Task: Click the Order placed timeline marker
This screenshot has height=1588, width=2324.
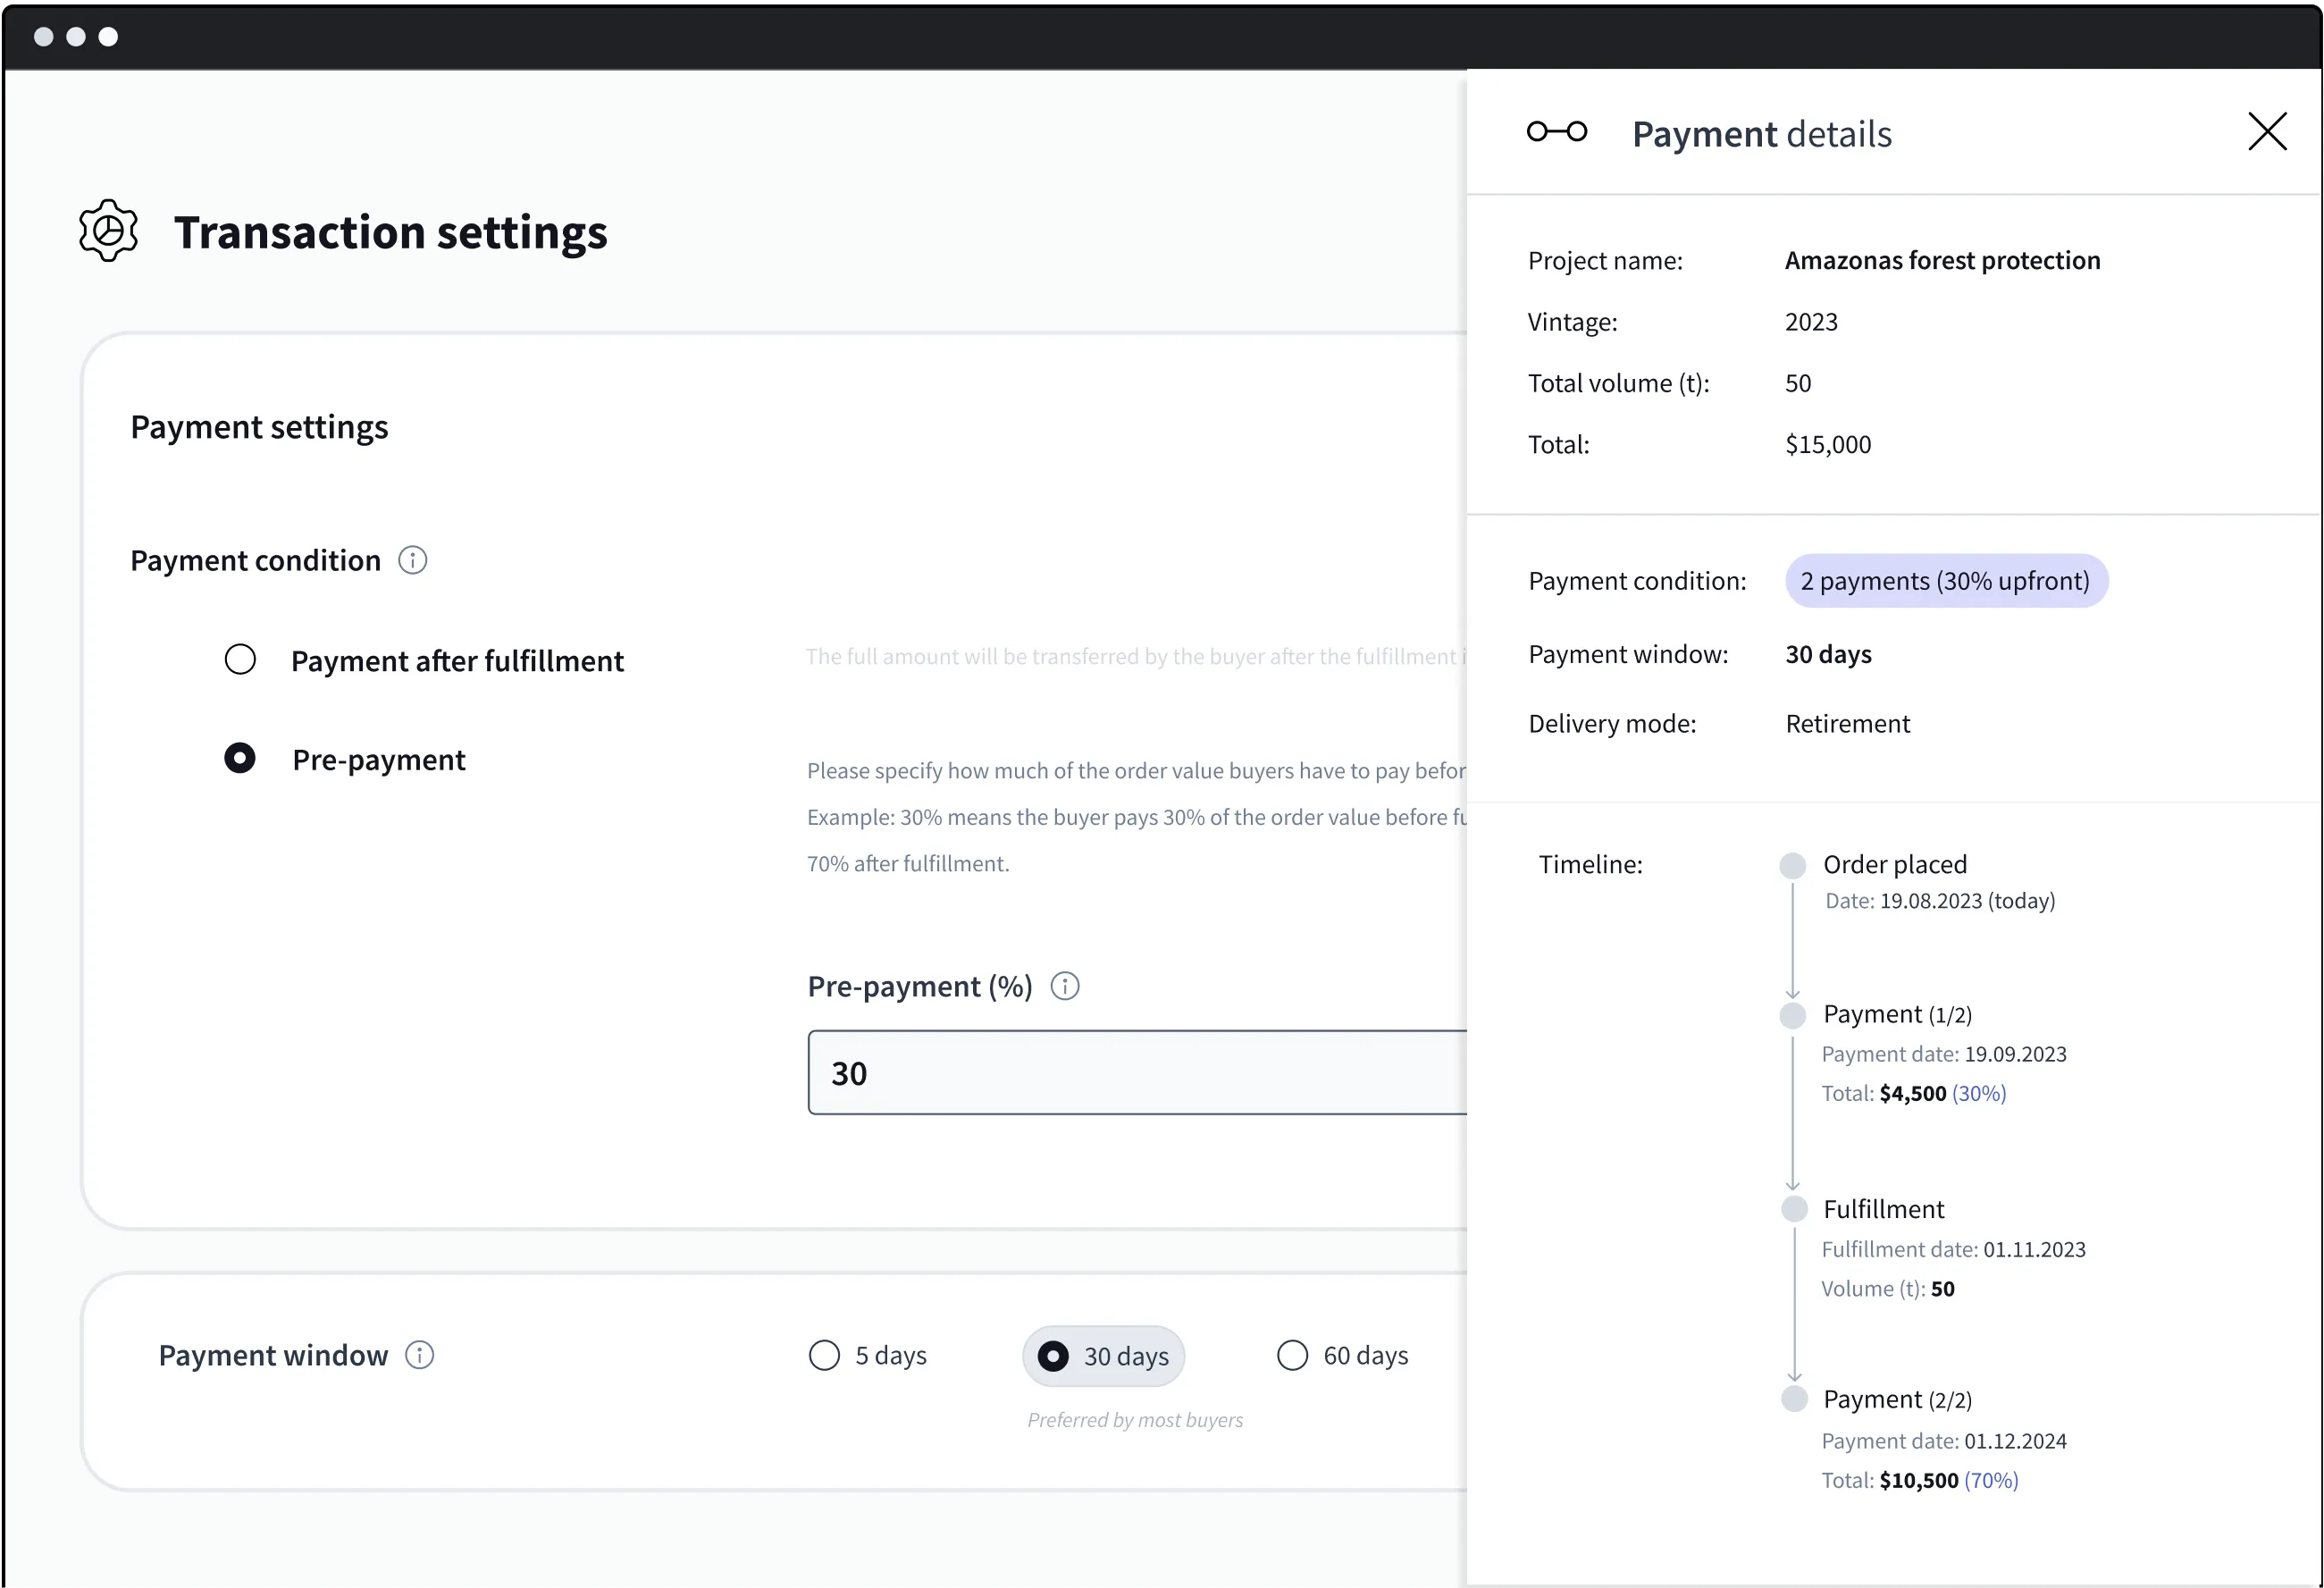Action: pos(1793,865)
